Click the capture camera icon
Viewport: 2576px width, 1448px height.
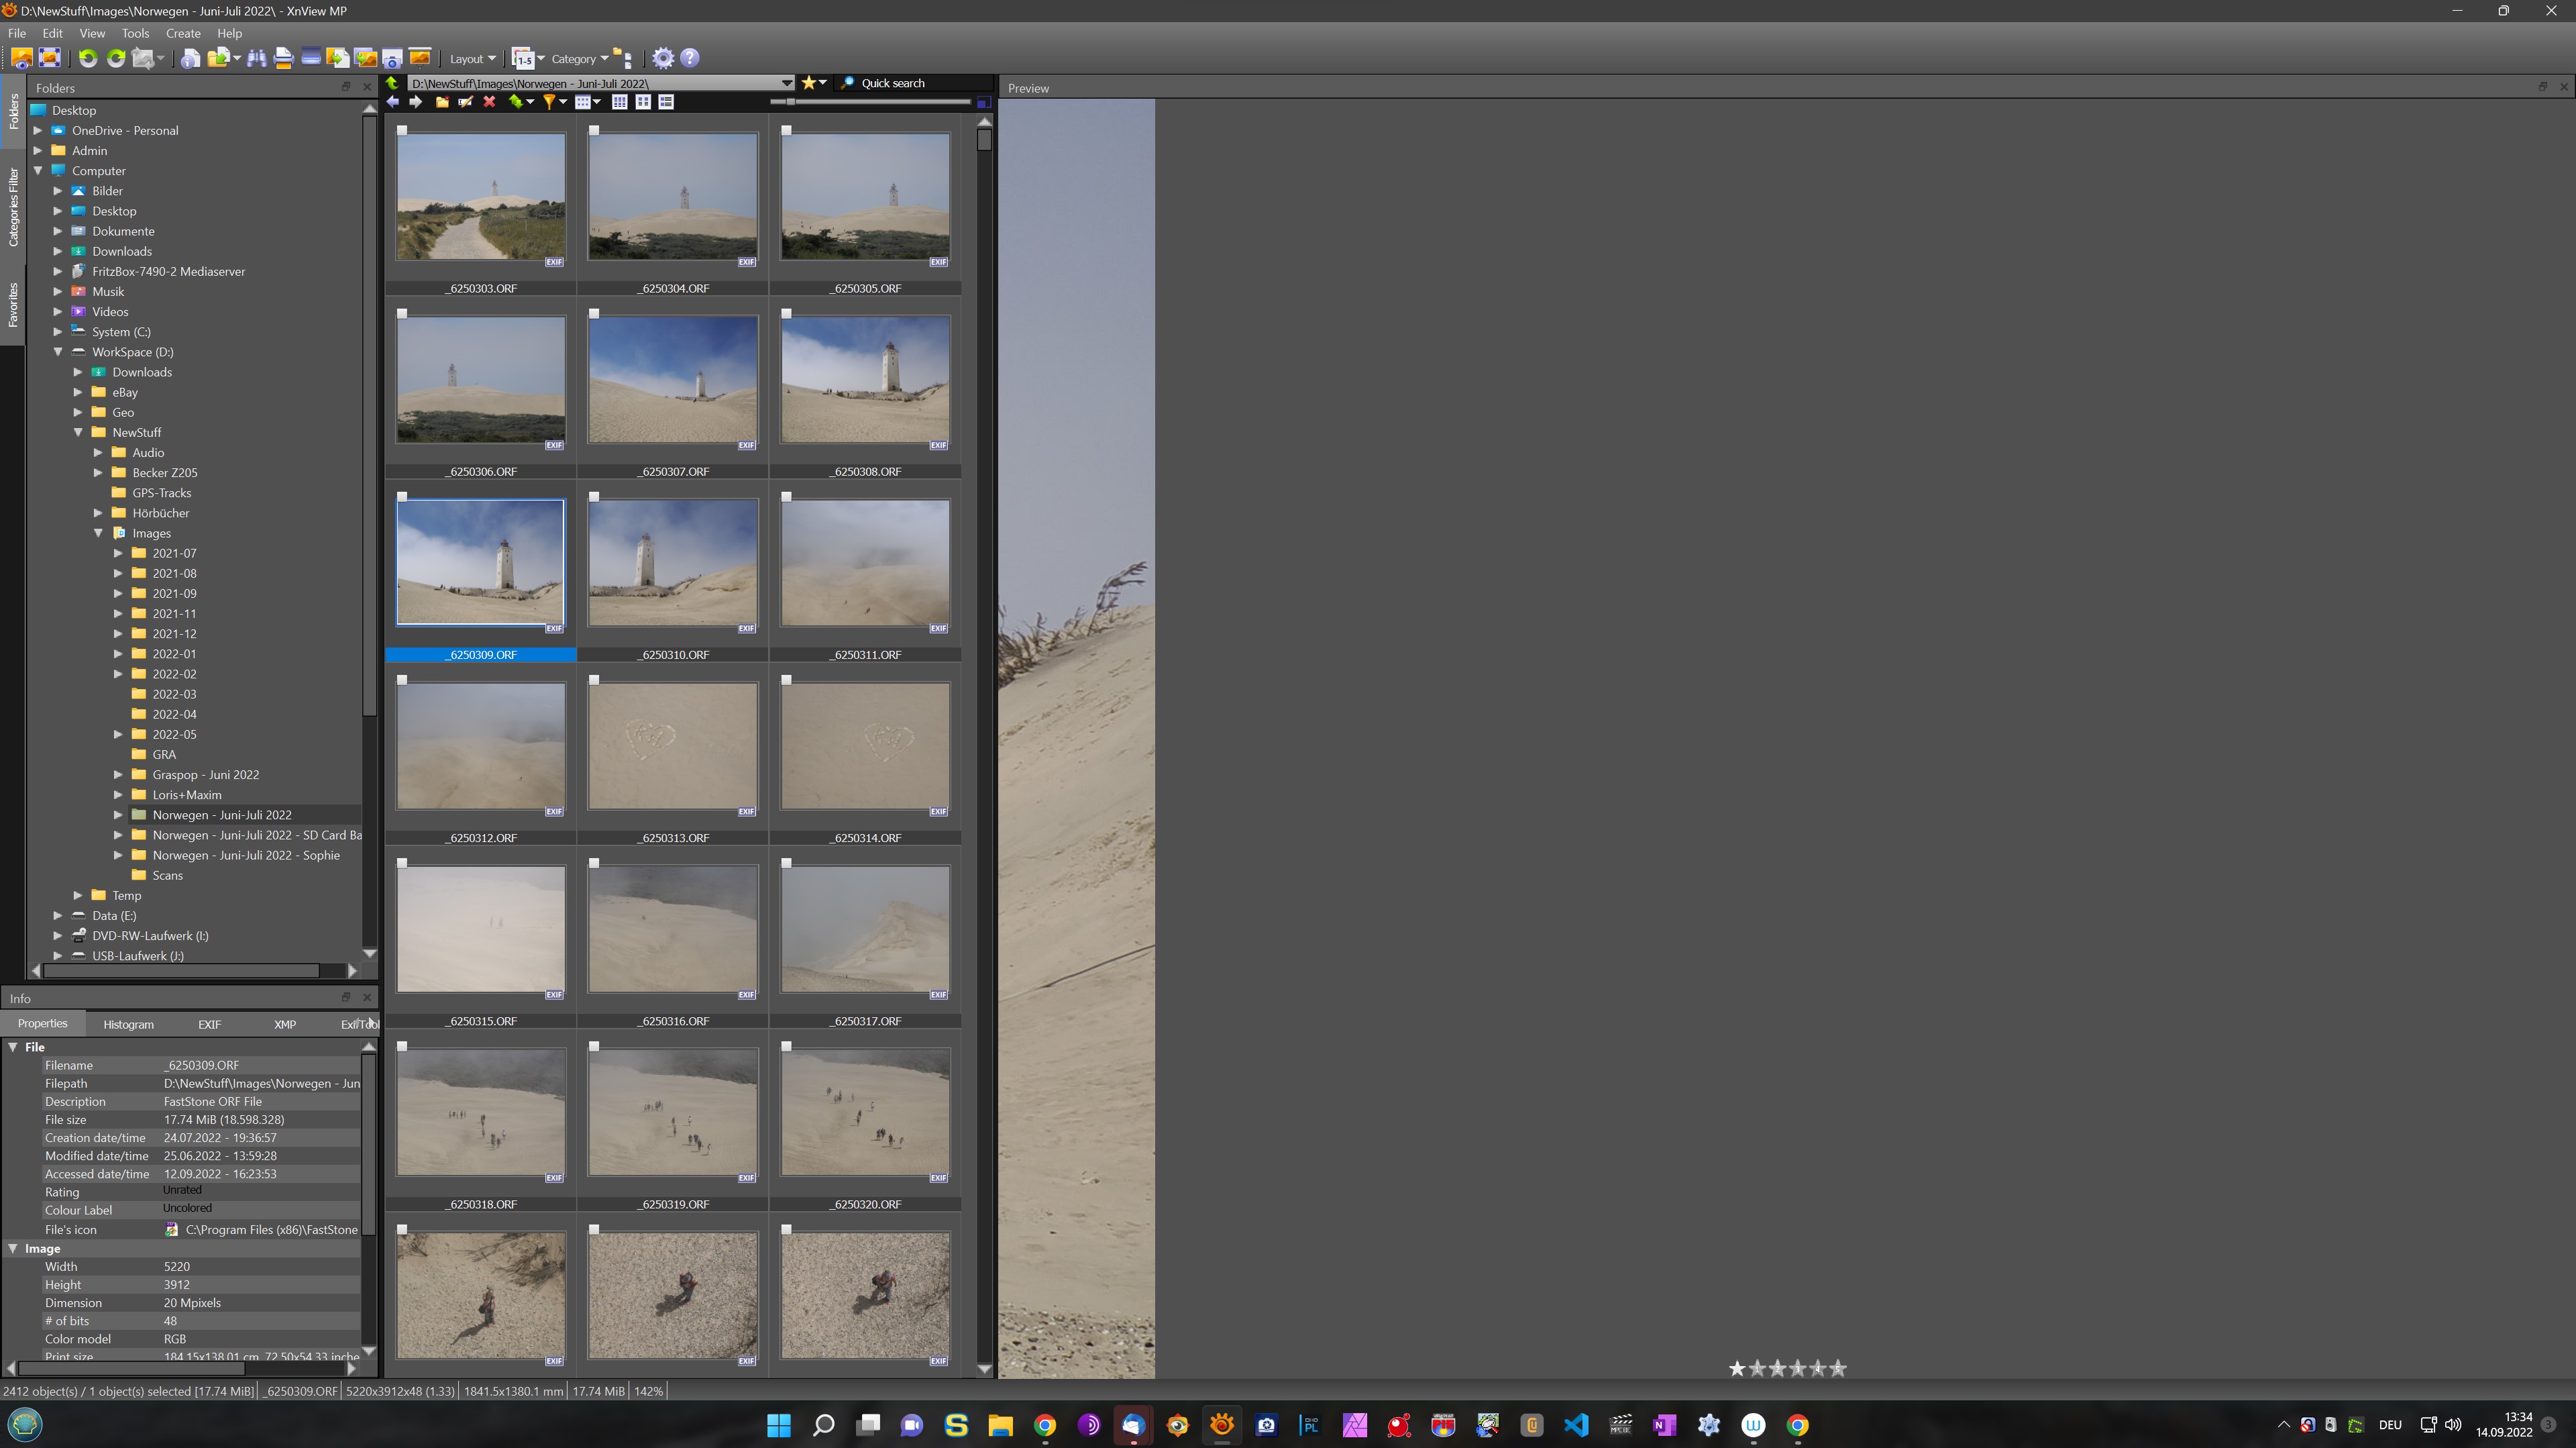tap(392, 58)
